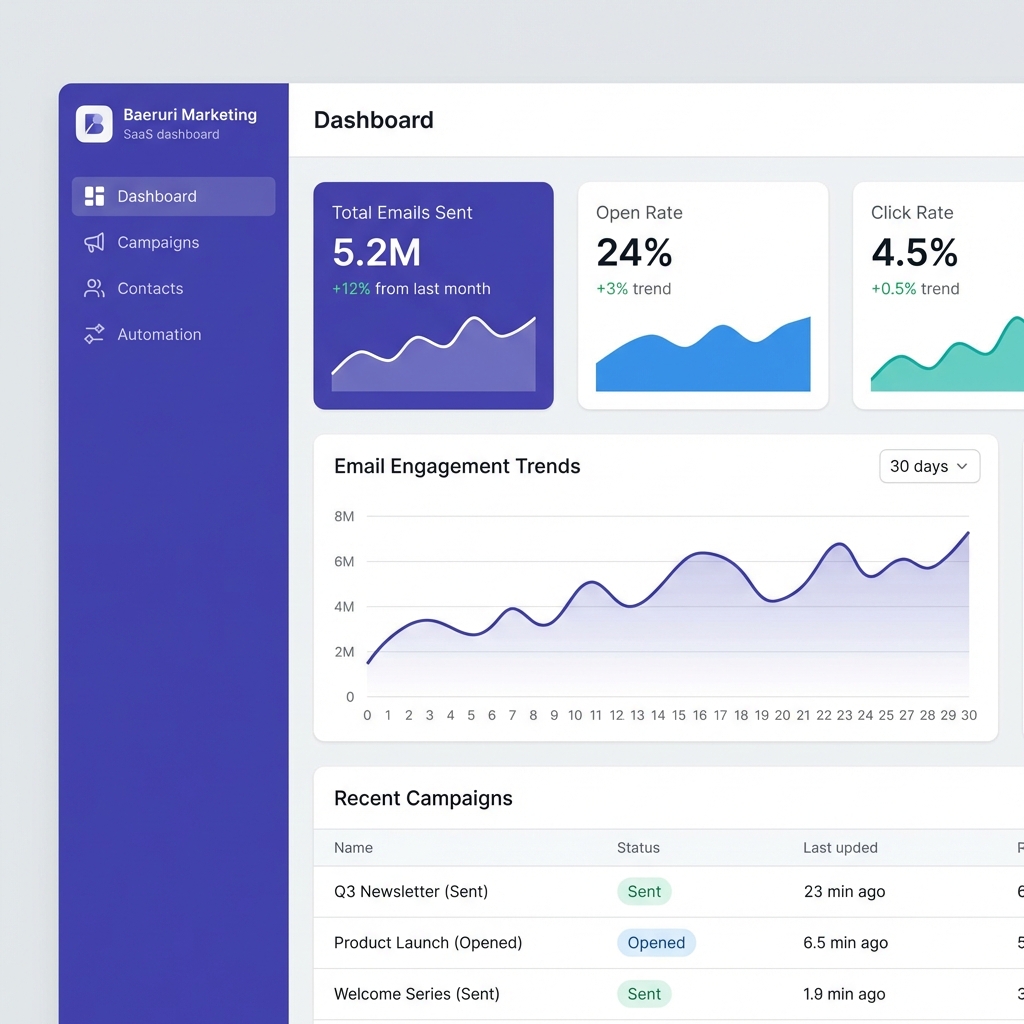1024x1024 pixels.
Task: Click the Automation workflow icon
Action: pyautogui.click(x=94, y=334)
